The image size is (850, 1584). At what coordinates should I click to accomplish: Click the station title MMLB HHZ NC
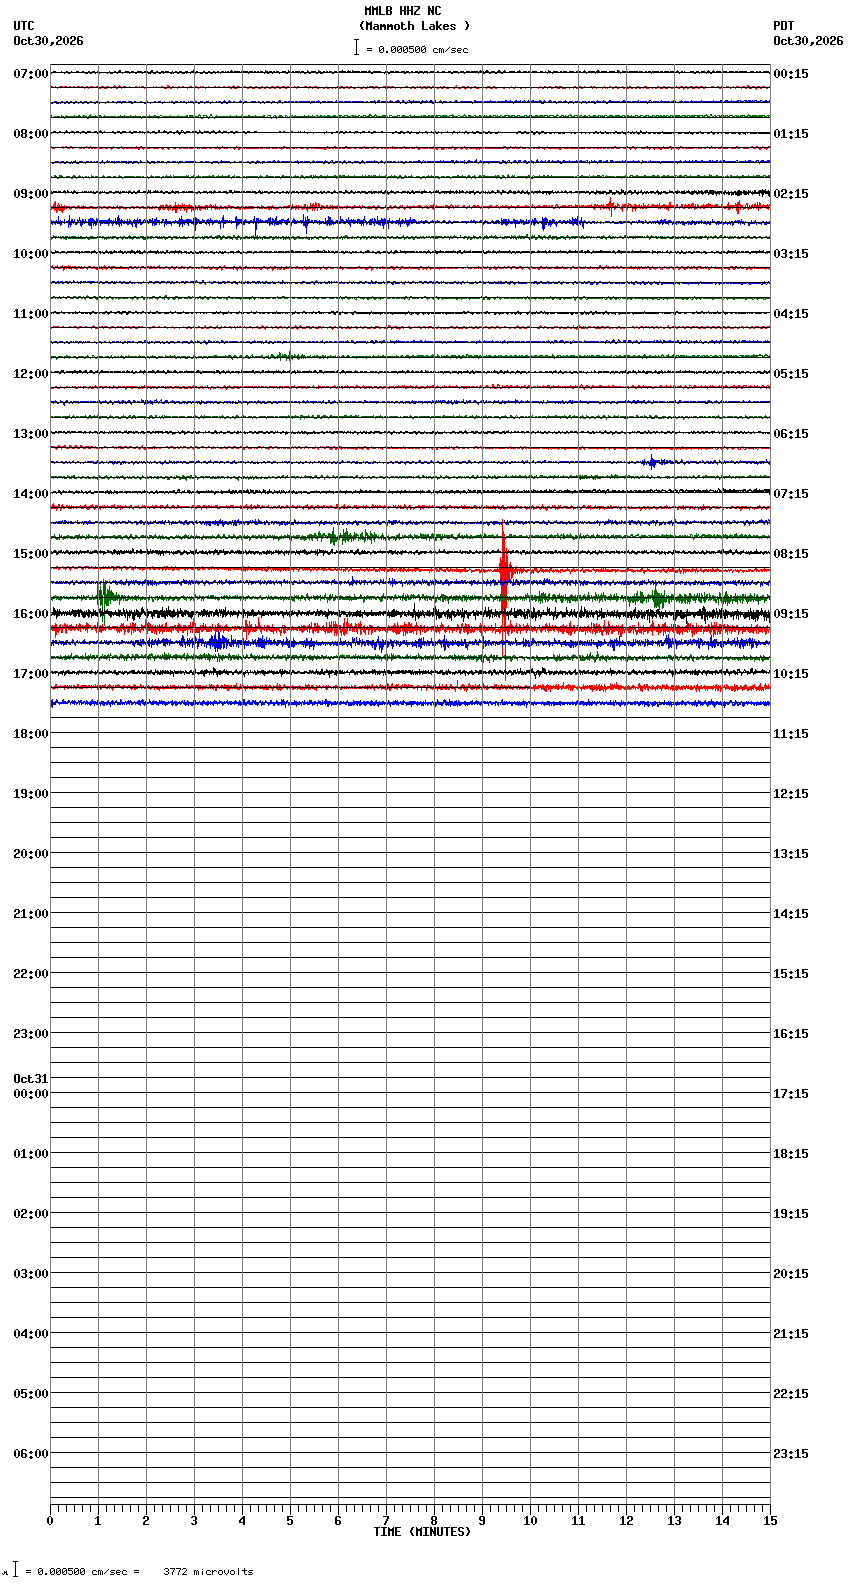(x=402, y=11)
